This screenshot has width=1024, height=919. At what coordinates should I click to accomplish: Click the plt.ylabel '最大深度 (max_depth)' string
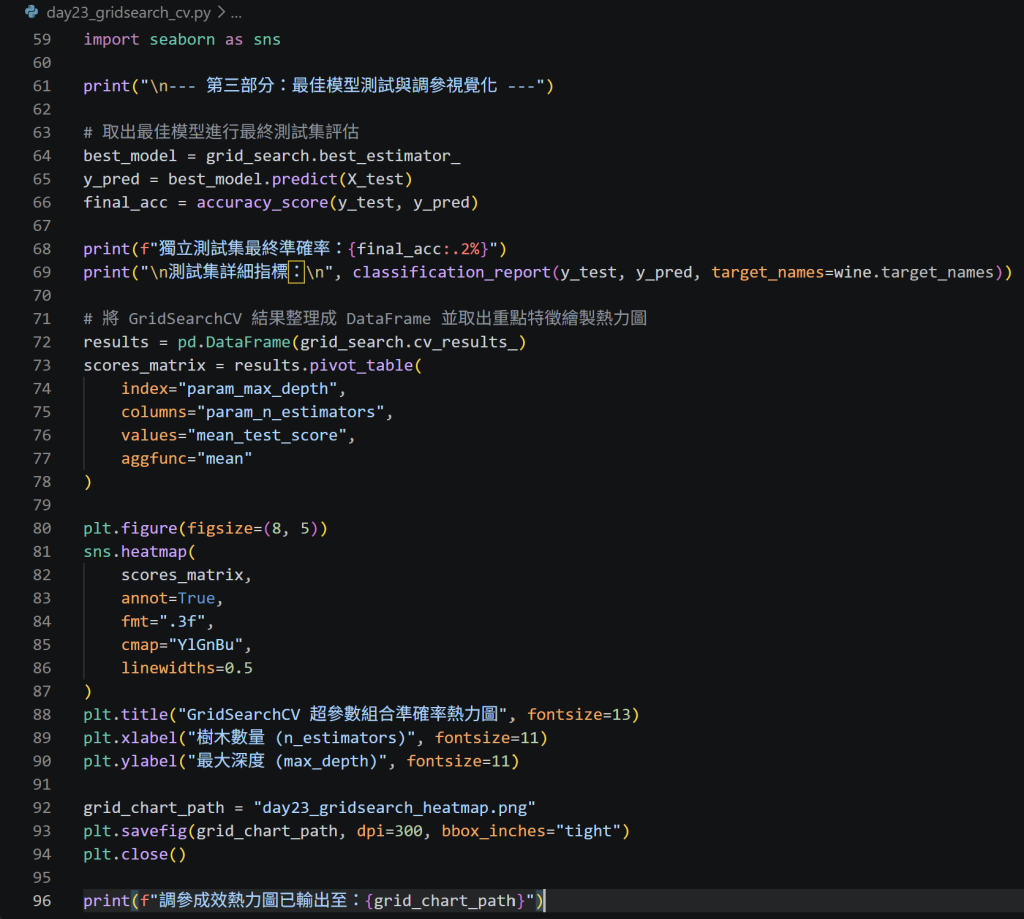tap(287, 762)
